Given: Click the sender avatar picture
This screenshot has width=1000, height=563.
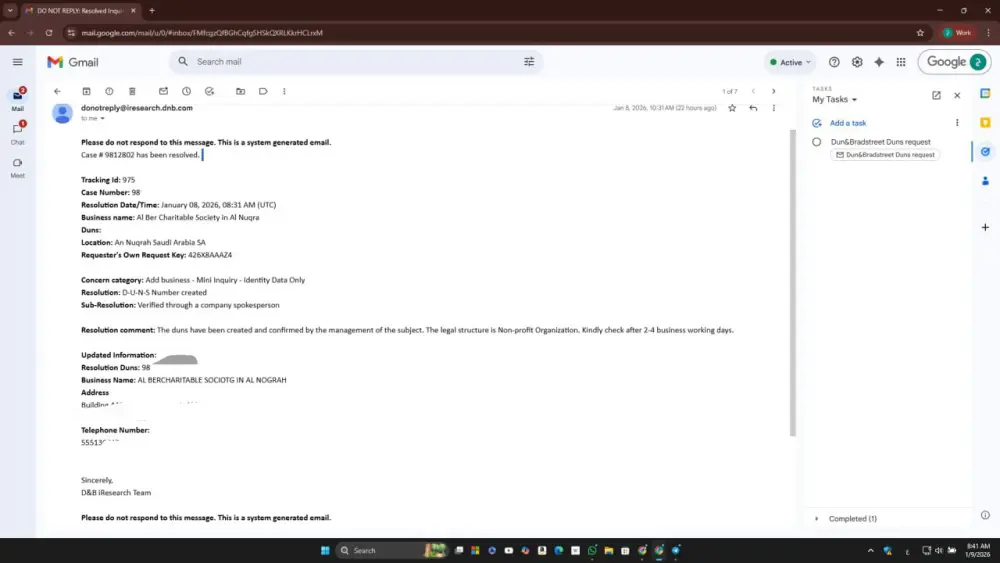Looking at the screenshot, I should click(62, 113).
